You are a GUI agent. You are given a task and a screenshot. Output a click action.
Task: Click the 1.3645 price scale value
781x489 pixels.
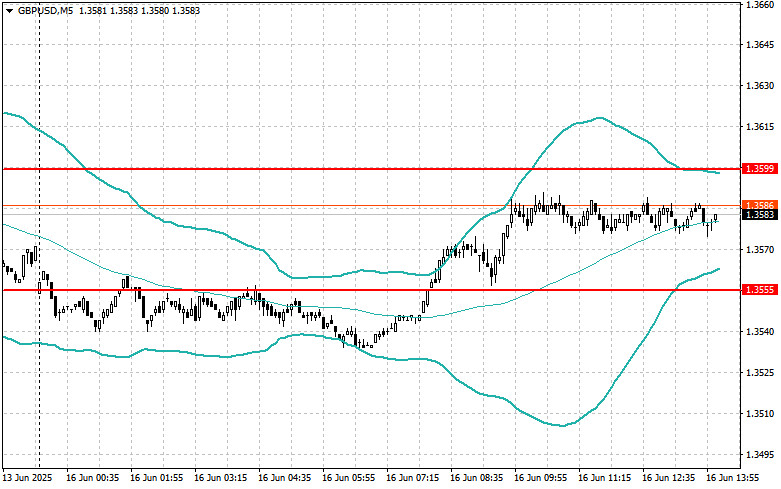point(760,45)
